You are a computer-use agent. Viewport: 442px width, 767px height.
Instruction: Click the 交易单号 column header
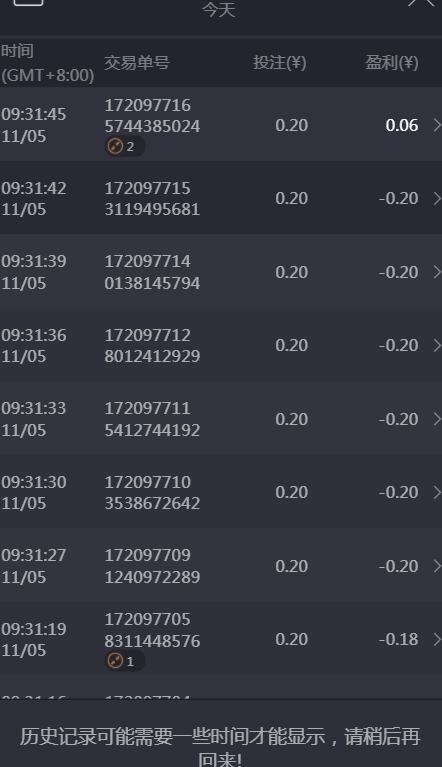point(137,63)
